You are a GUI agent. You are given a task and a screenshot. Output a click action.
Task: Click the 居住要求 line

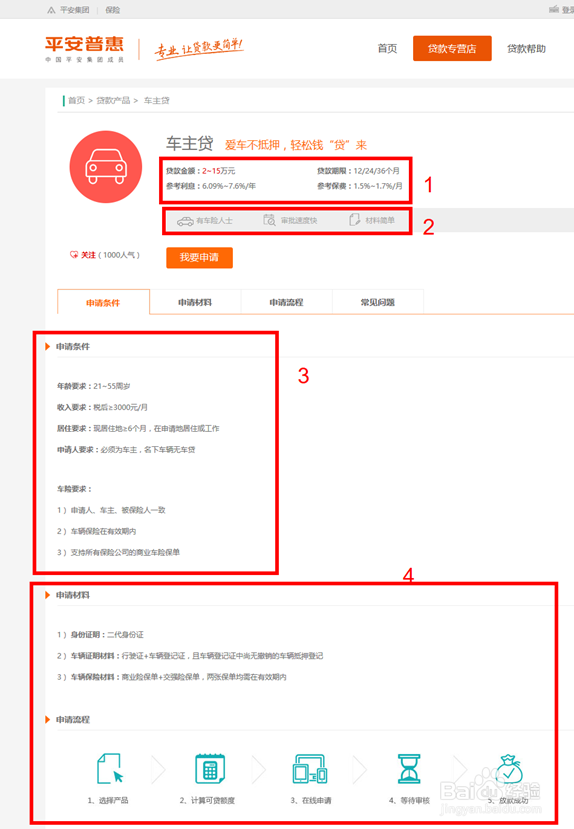pyautogui.click(x=138, y=428)
